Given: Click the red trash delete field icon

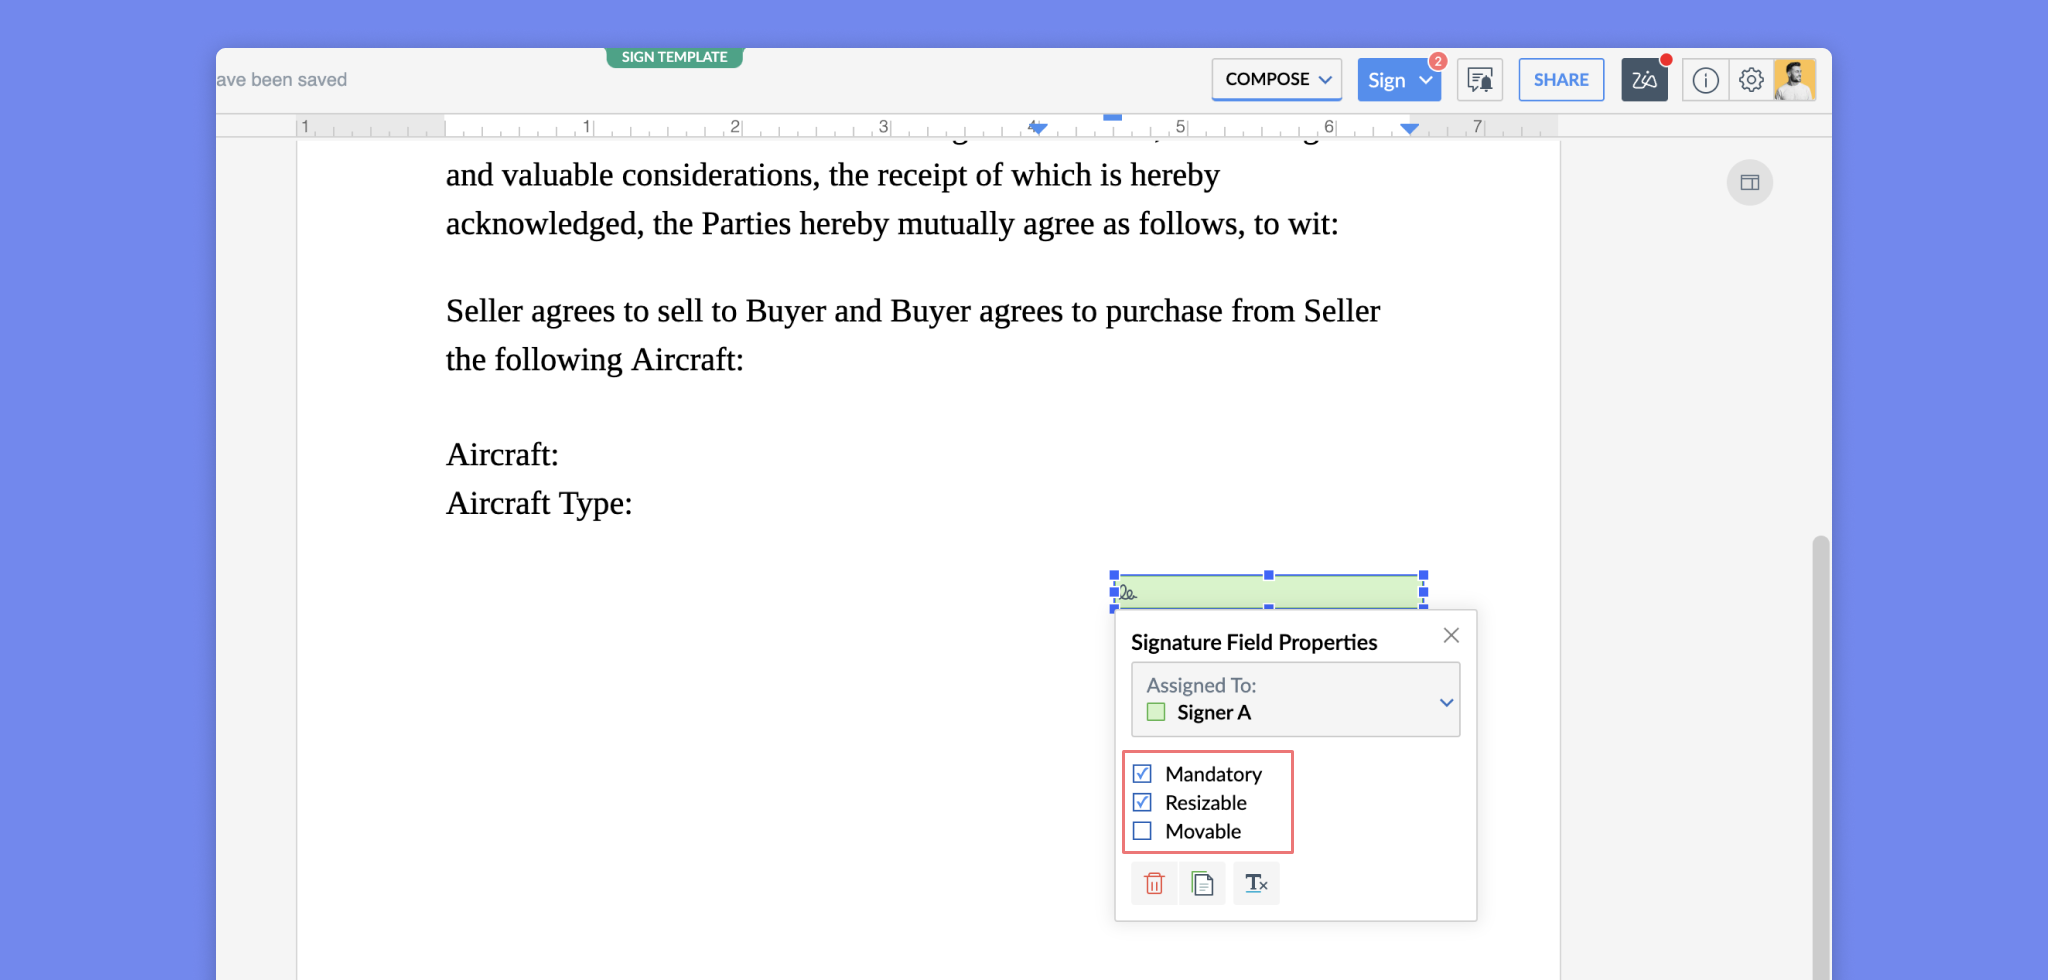Looking at the screenshot, I should pyautogui.click(x=1154, y=884).
